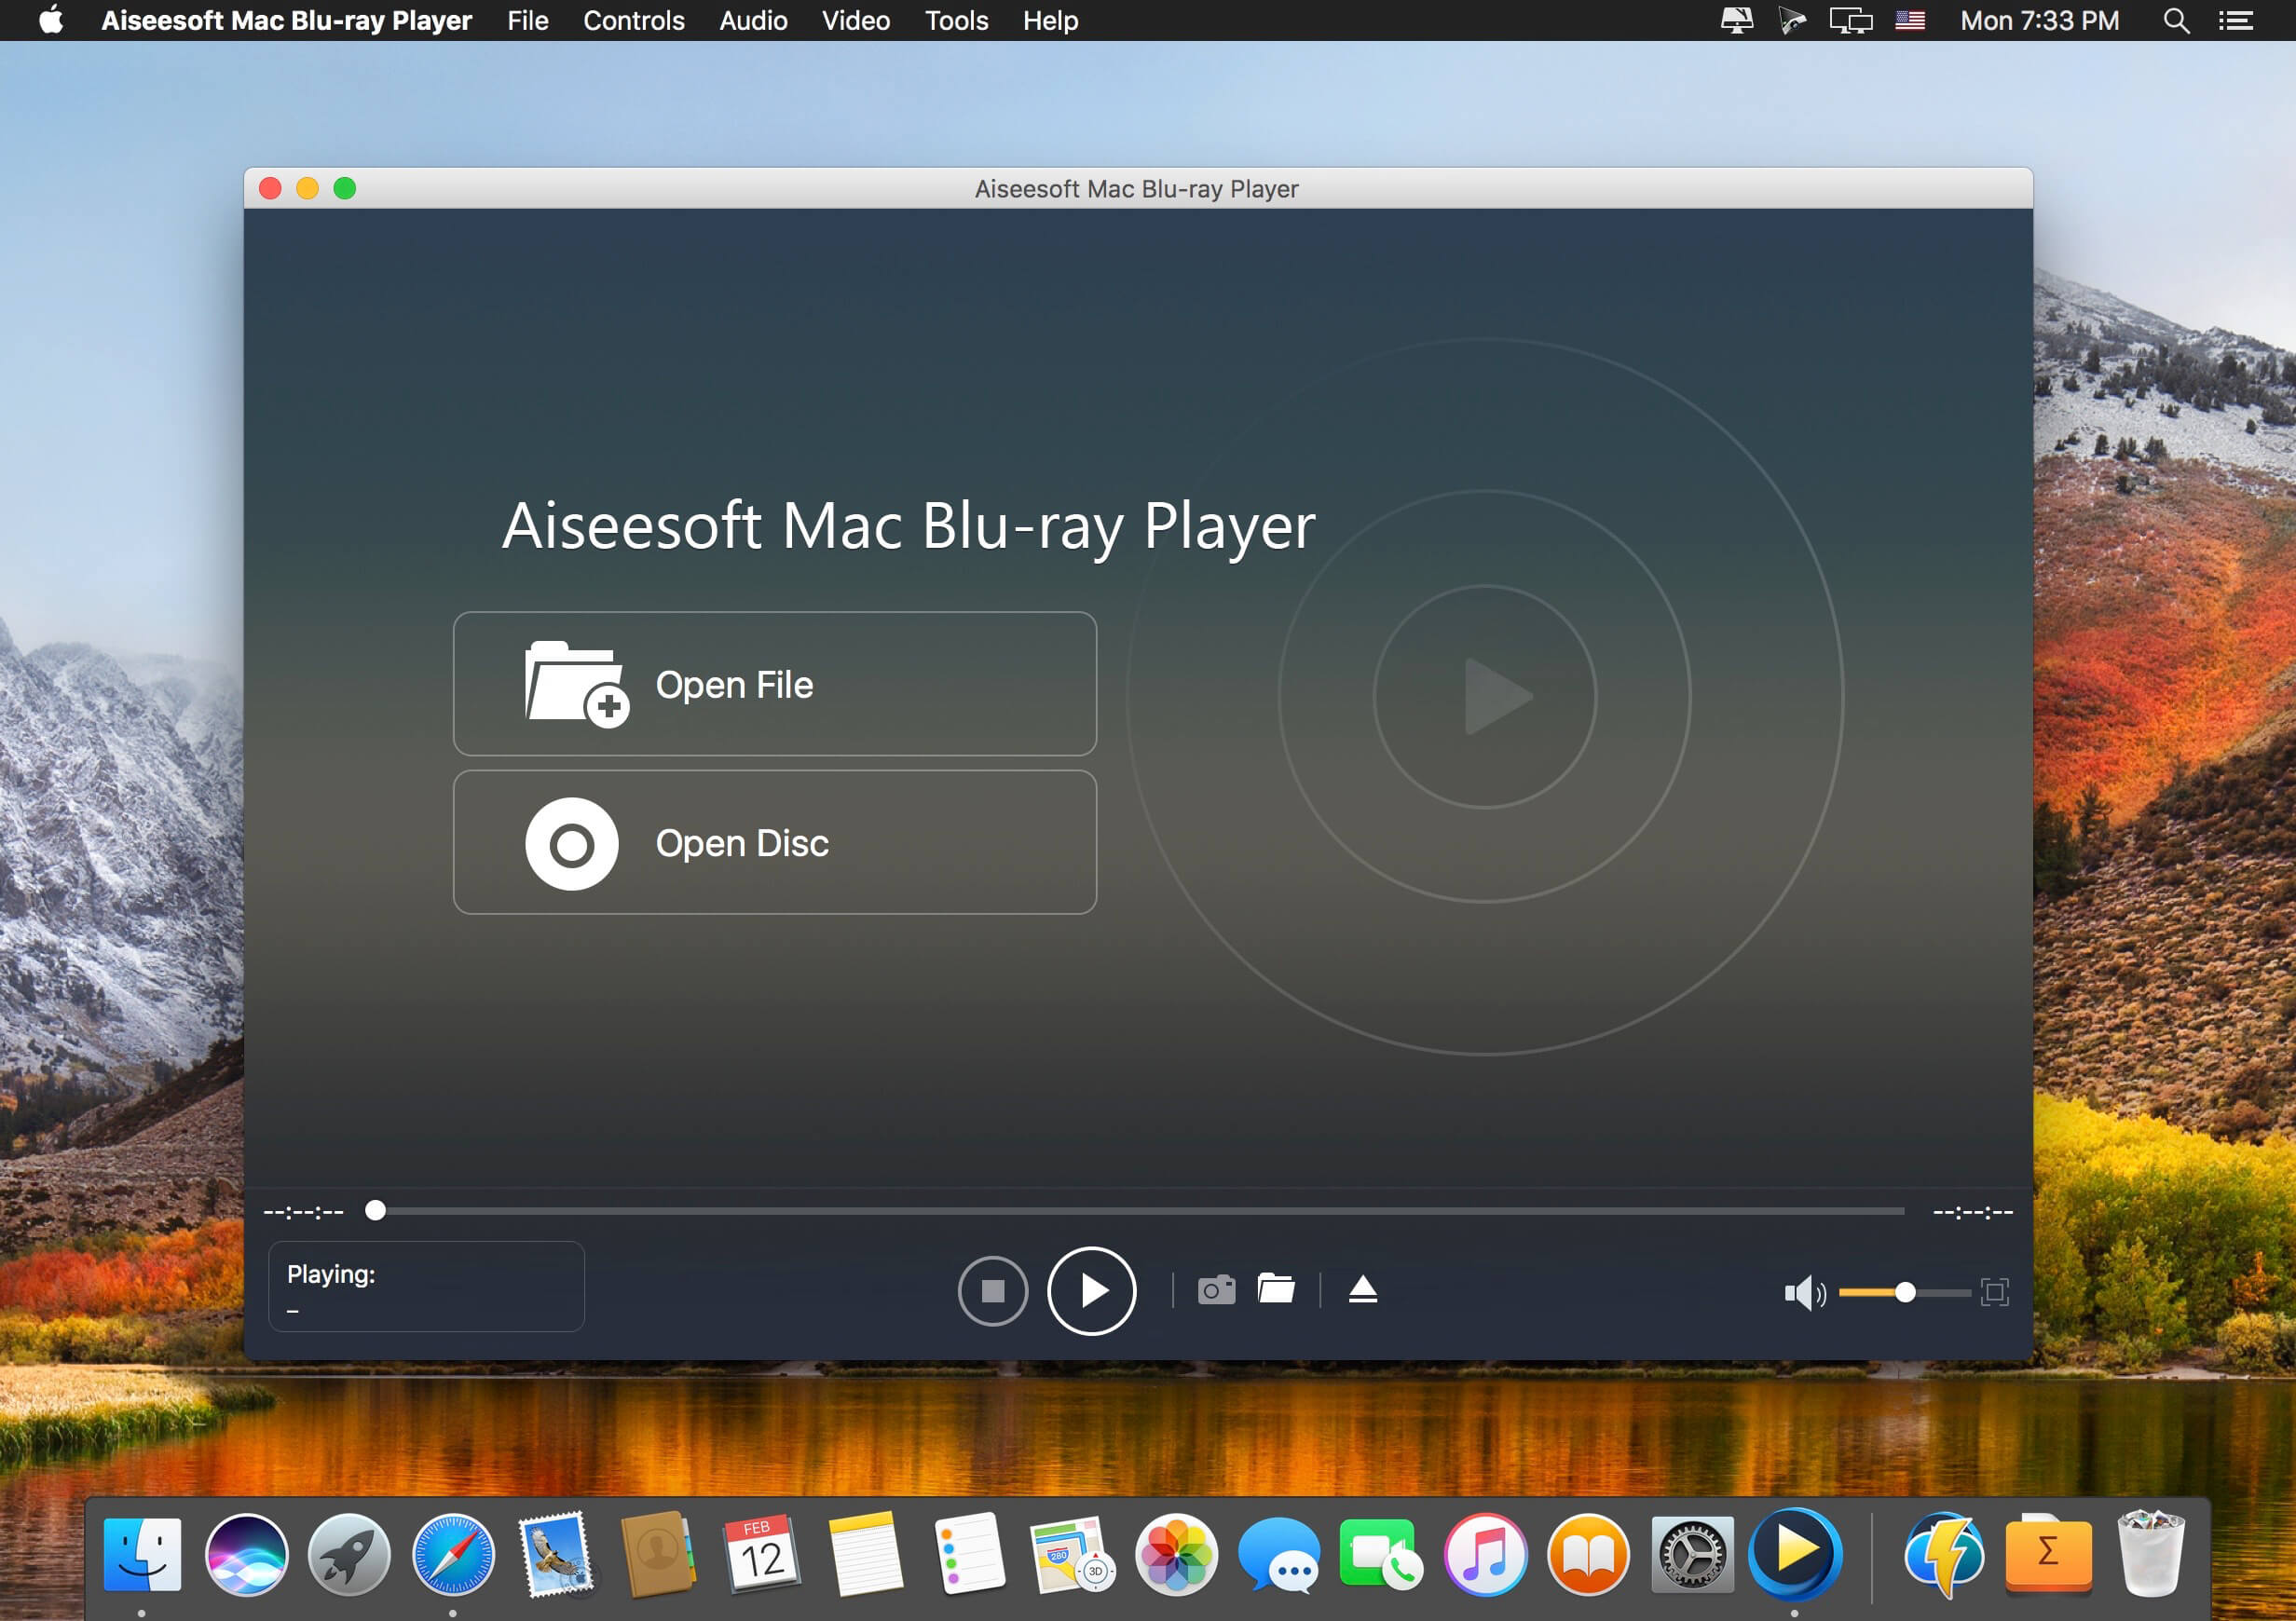Eject the disc using the eject icon

(1362, 1290)
